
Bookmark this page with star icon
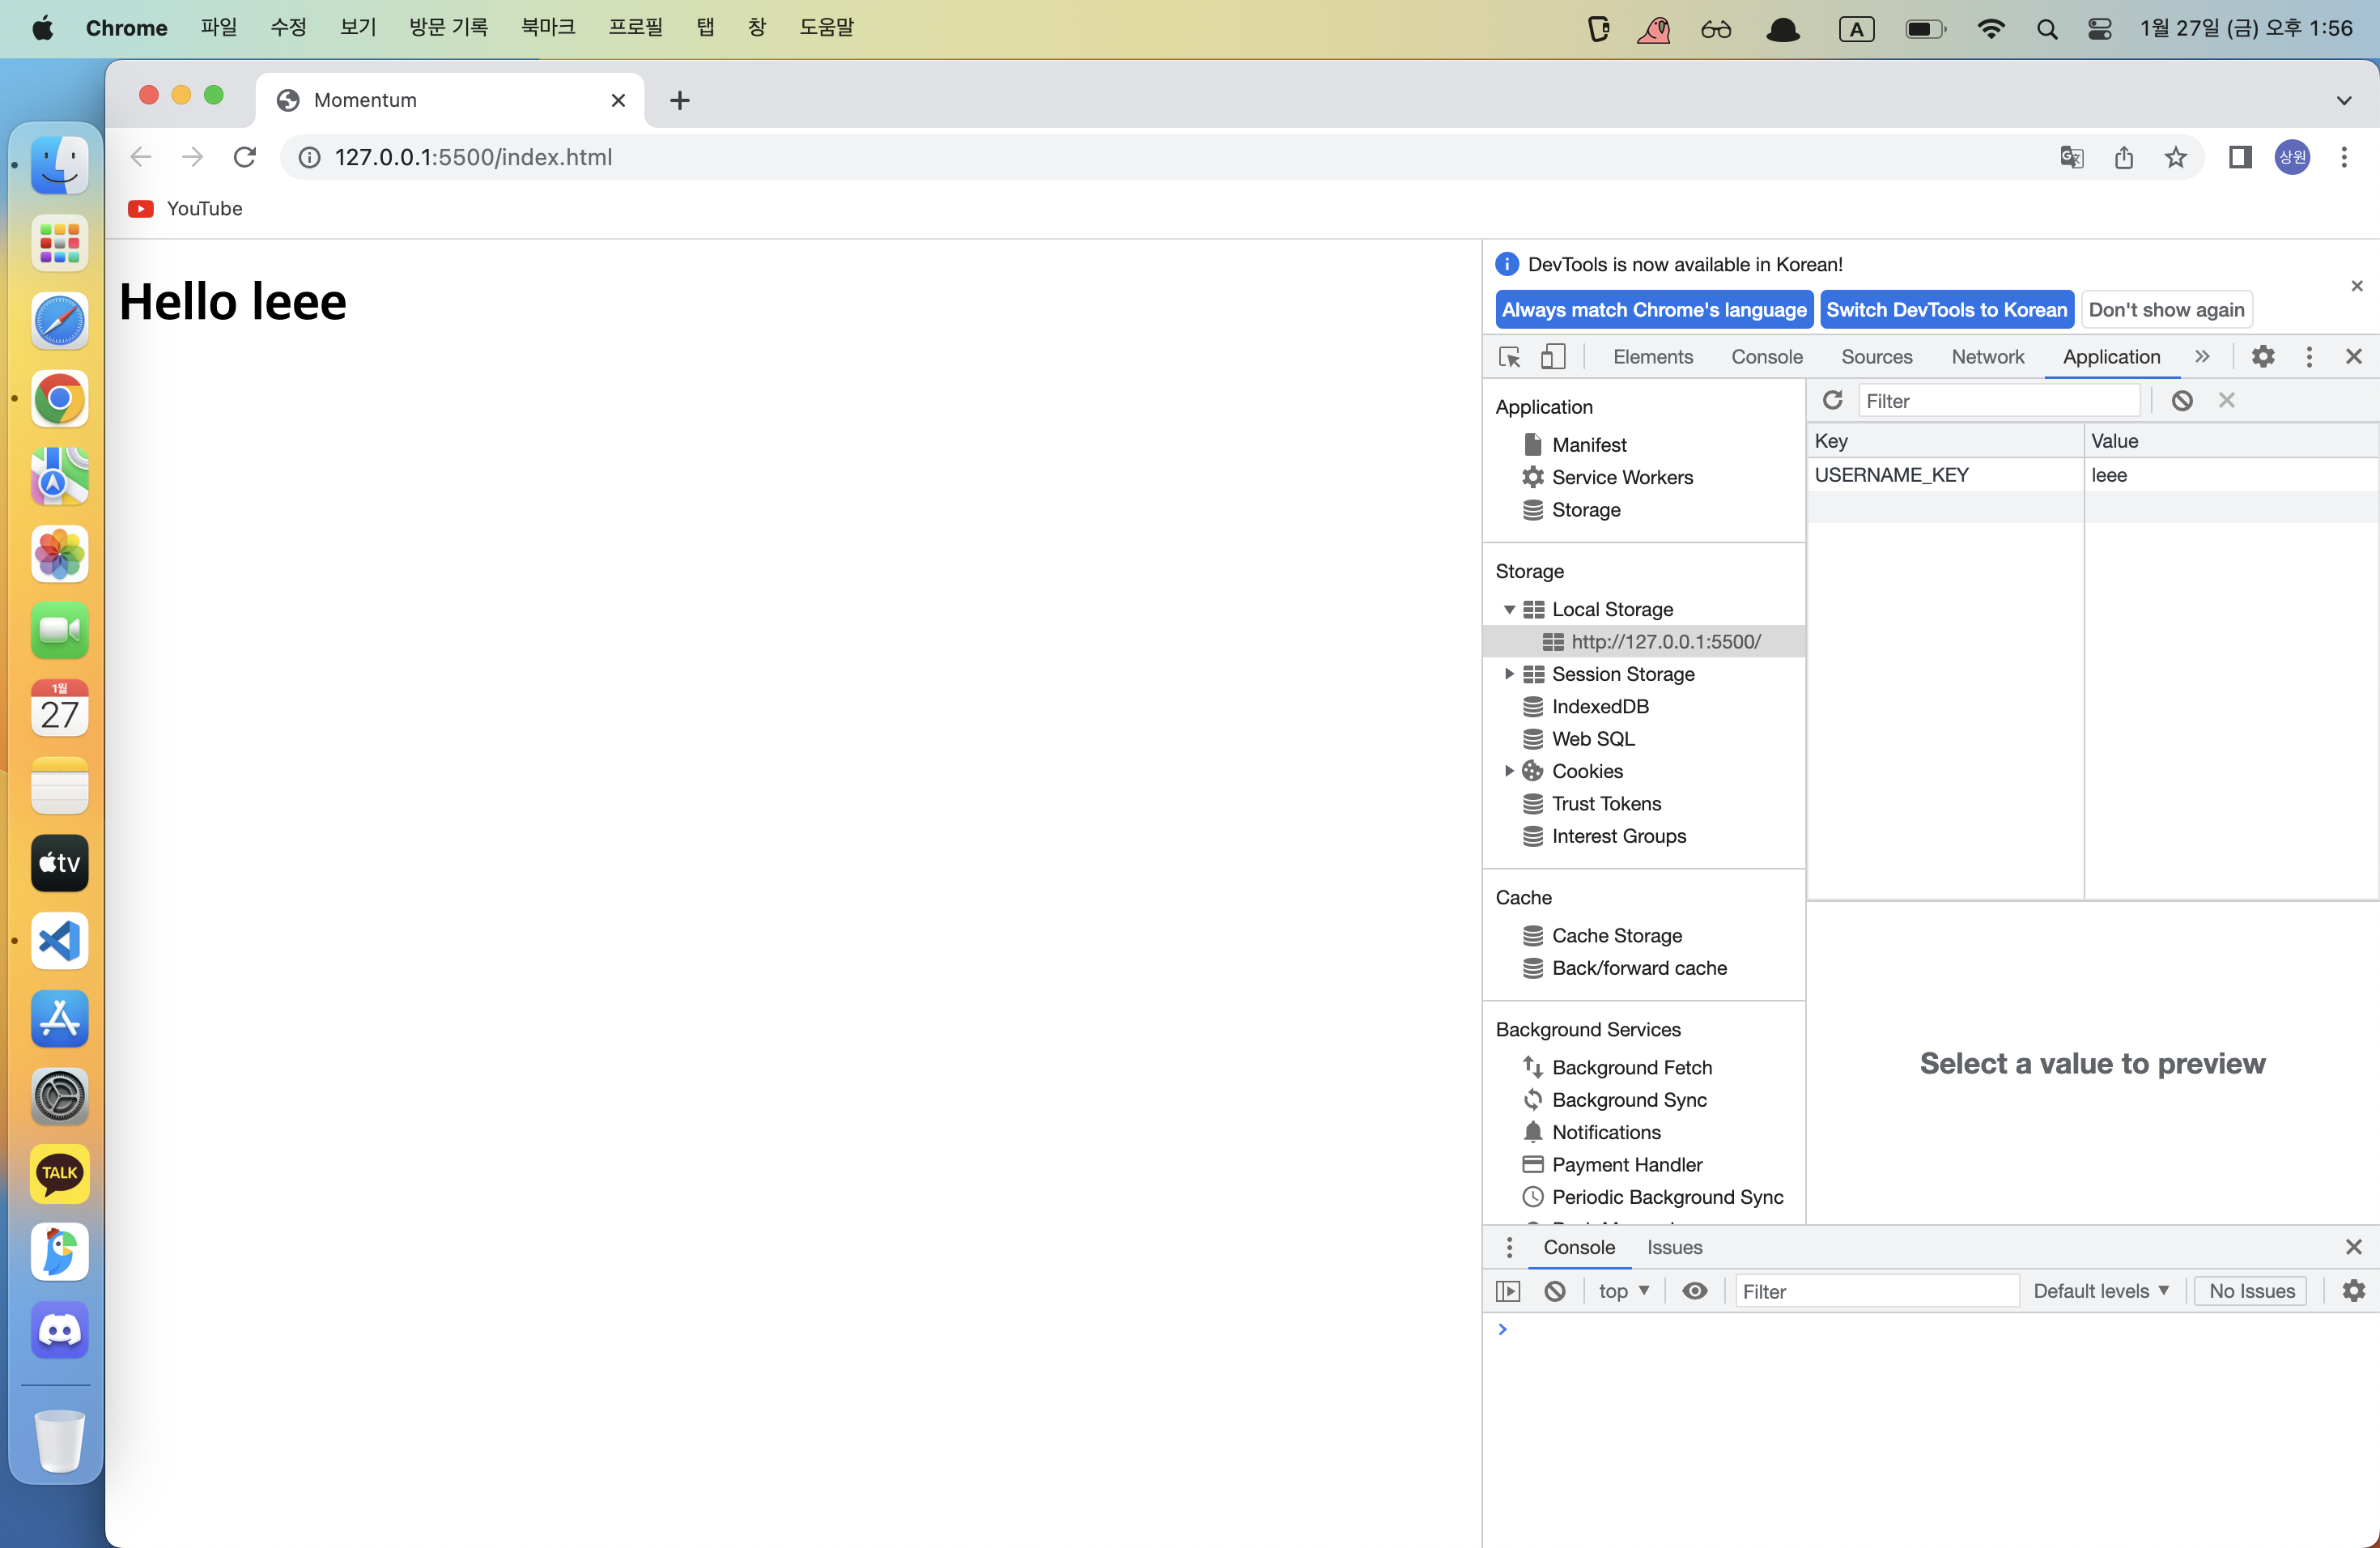[2175, 157]
